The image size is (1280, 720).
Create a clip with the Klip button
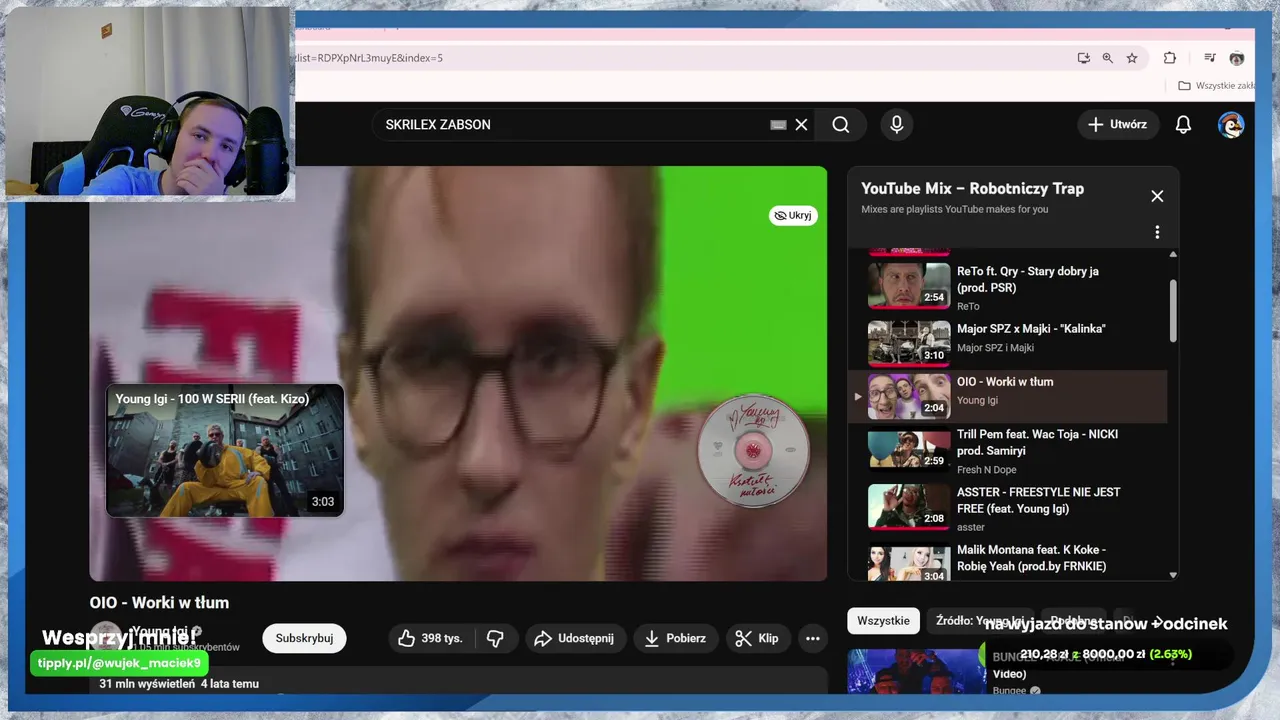[757, 638]
